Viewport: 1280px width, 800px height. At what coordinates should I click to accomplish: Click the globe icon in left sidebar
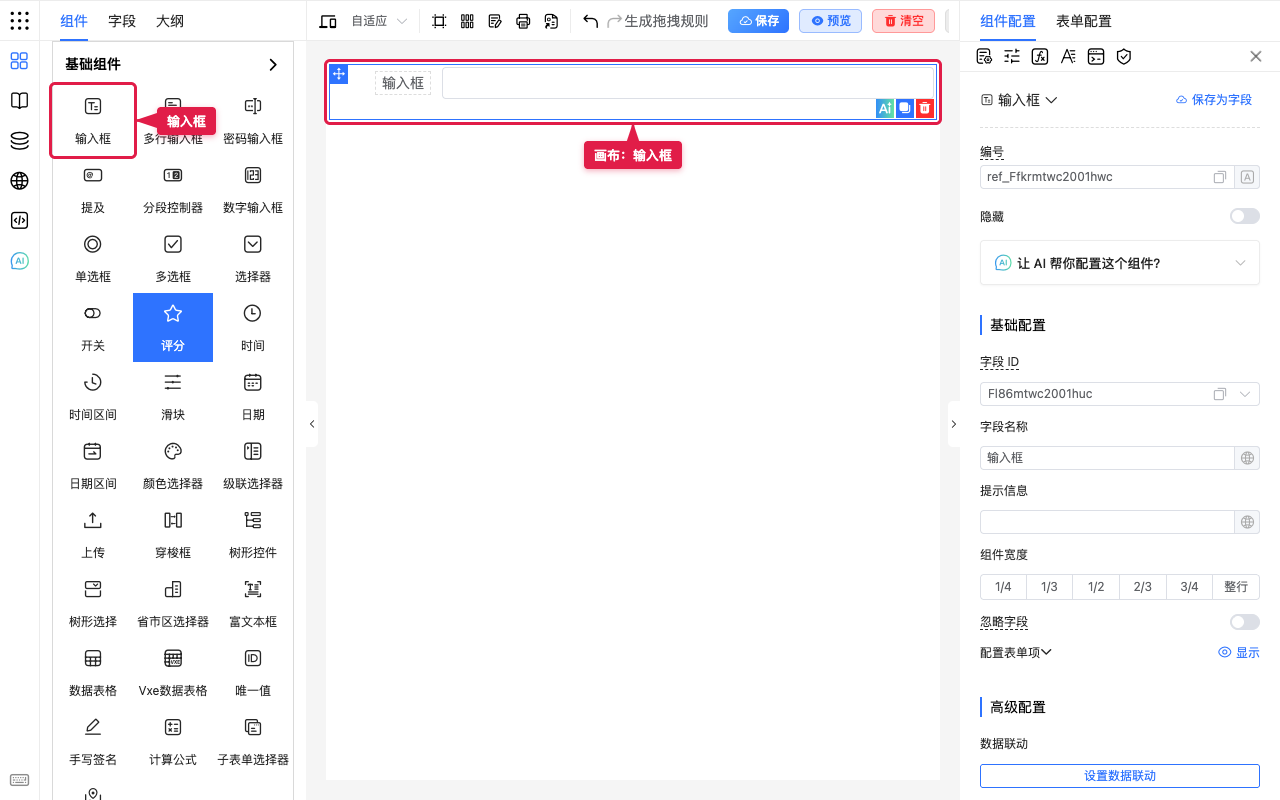[19, 181]
